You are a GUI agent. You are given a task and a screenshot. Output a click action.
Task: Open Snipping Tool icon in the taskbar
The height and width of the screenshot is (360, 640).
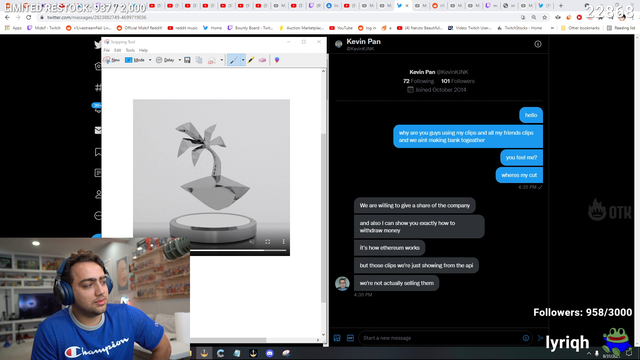[x=286, y=353]
